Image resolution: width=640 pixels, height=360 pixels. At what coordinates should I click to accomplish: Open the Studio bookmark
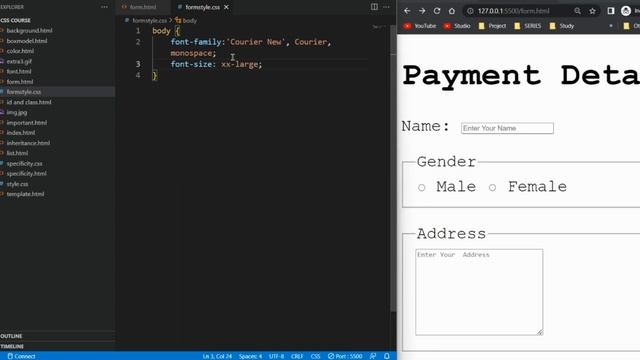(457, 26)
